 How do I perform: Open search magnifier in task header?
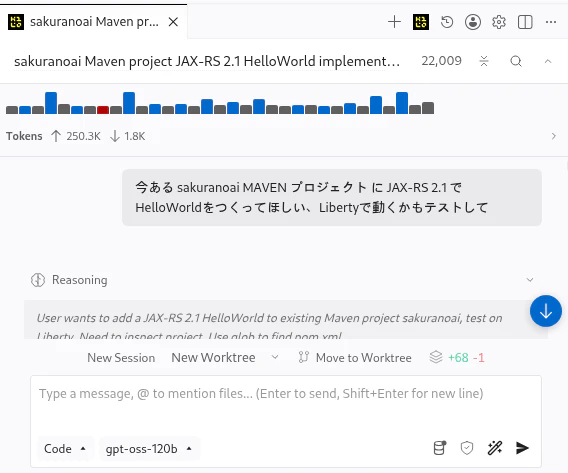coord(516,61)
